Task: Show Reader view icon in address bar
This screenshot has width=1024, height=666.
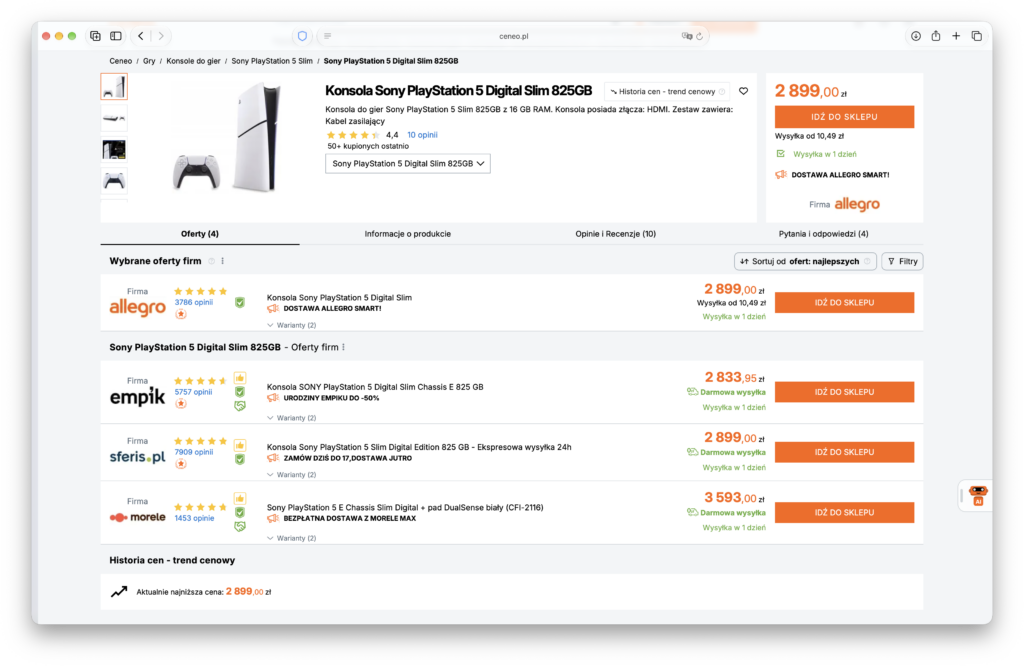Action: tap(327, 36)
